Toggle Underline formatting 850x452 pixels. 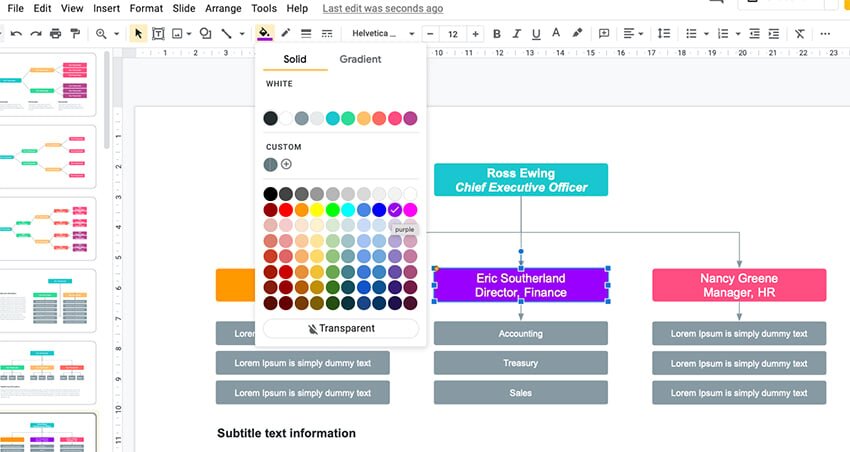[537, 34]
